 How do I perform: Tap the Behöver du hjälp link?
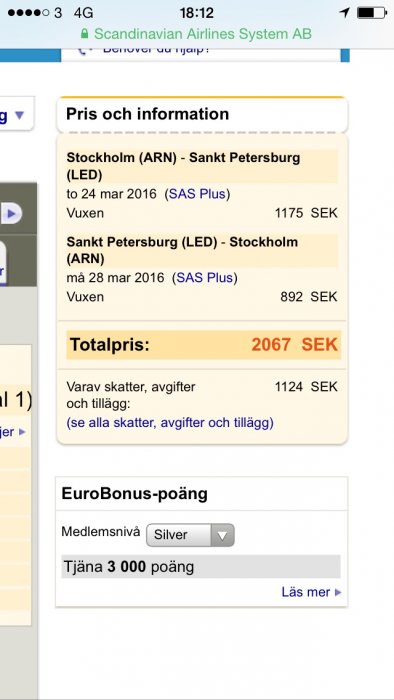coord(156,50)
